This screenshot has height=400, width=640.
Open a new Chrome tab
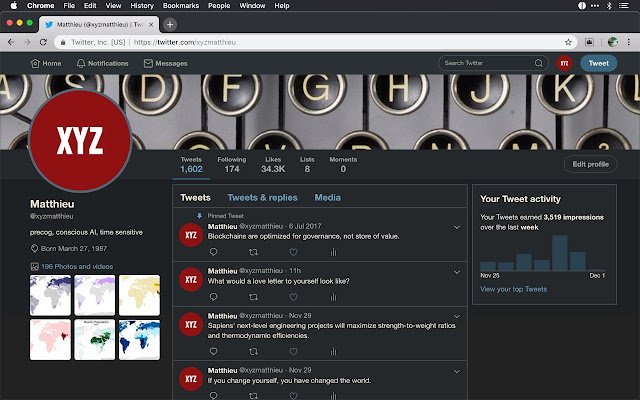170,24
